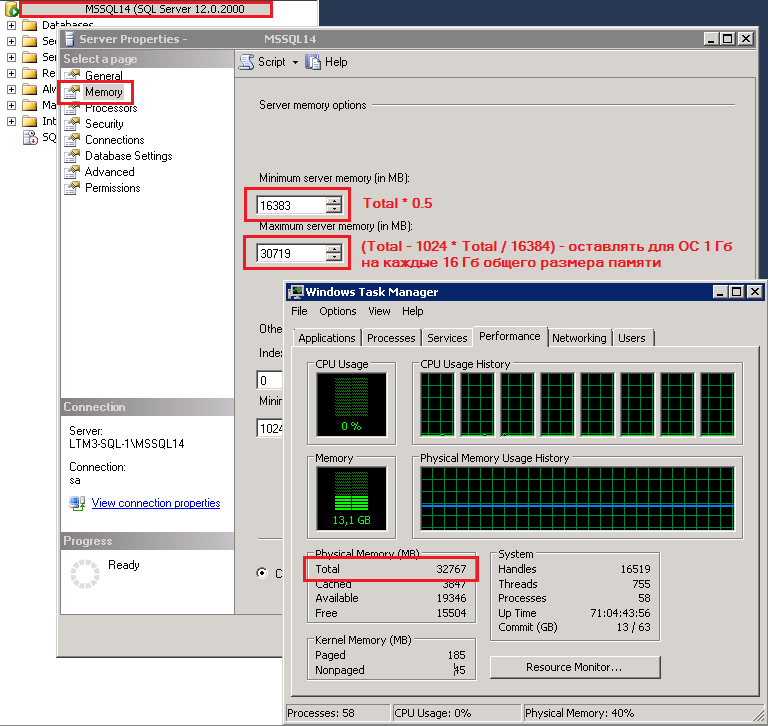This screenshot has height=726, width=768.
Task: Increase Maximum server memory value
Action: [x=334, y=249]
